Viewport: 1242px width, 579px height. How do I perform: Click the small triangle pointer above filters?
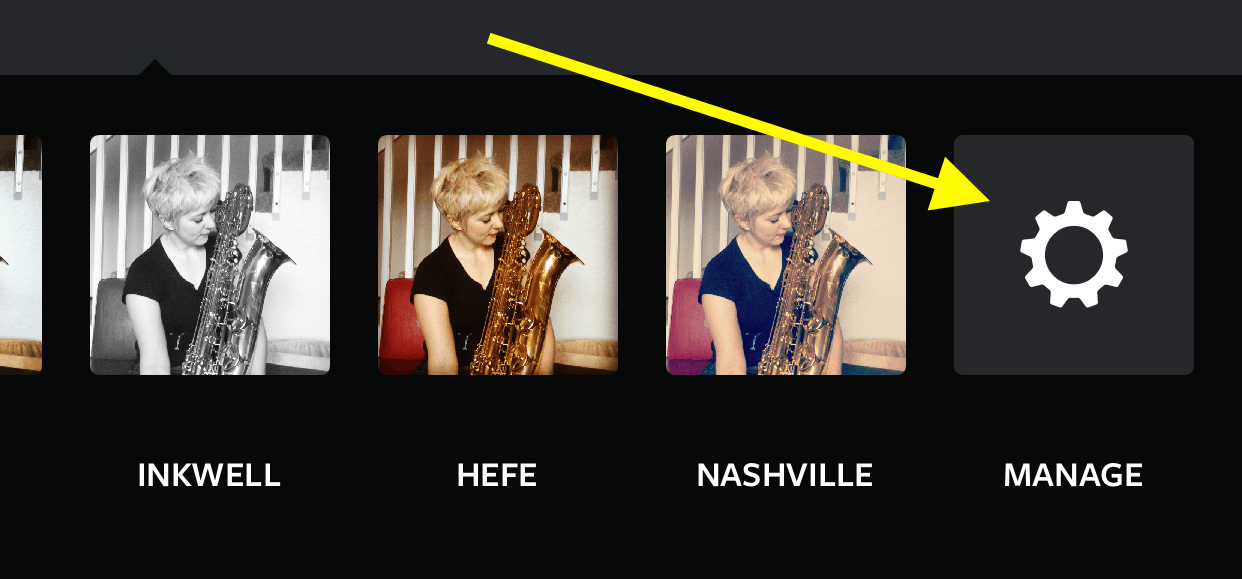153,67
